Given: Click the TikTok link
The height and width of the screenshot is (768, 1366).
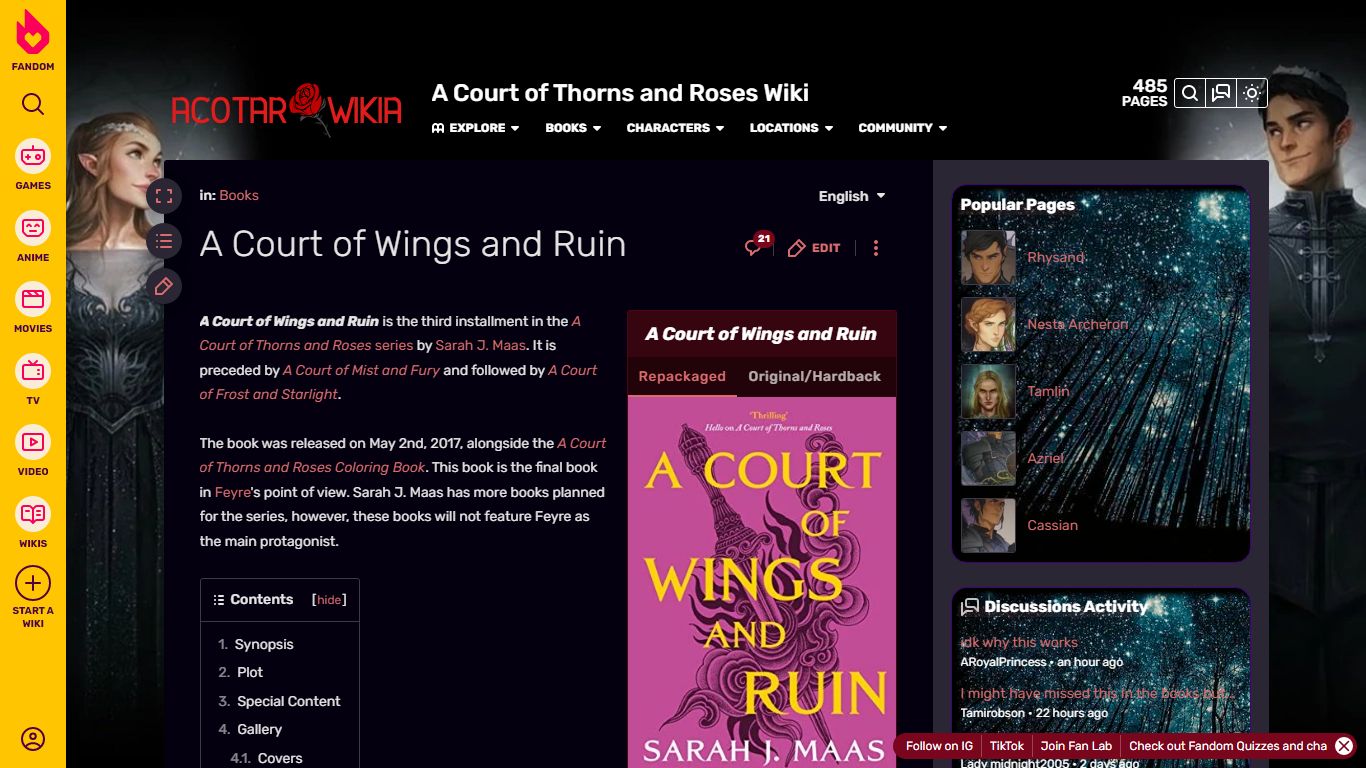Looking at the screenshot, I should [x=1007, y=746].
